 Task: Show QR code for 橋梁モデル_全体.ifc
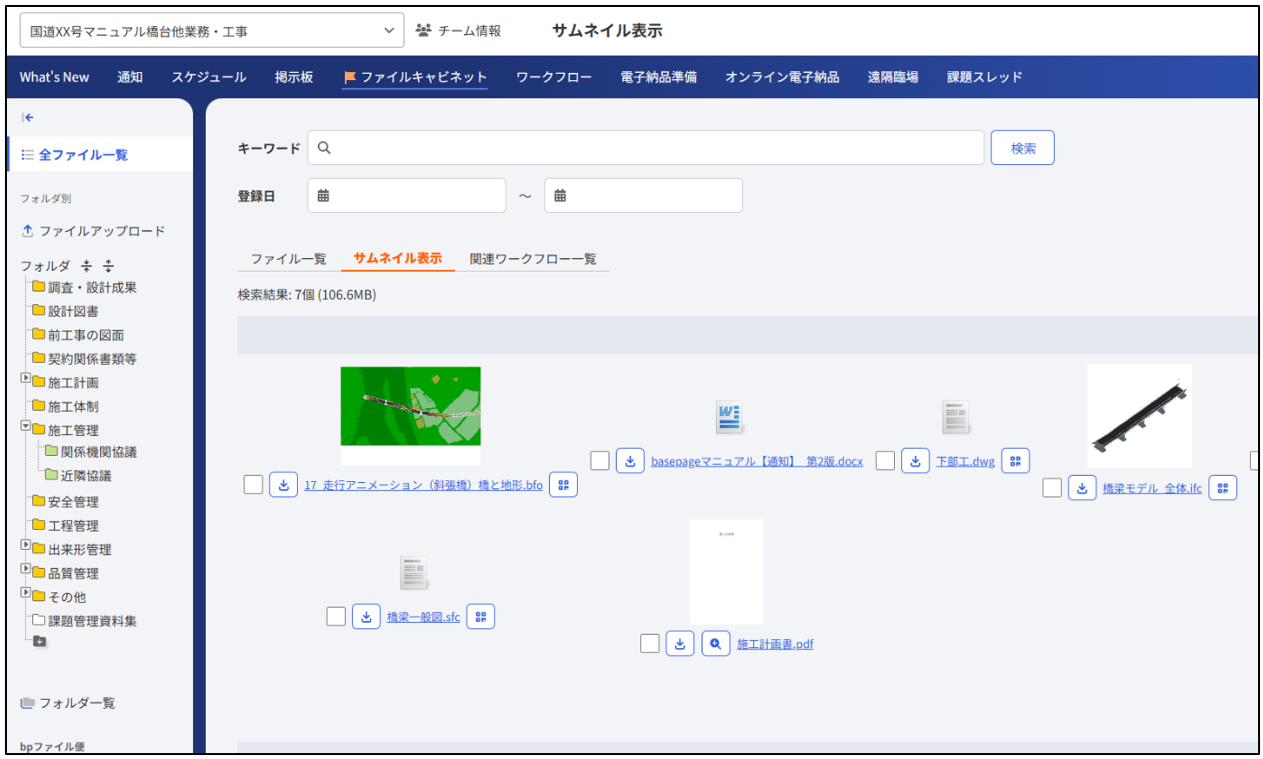click(1223, 488)
